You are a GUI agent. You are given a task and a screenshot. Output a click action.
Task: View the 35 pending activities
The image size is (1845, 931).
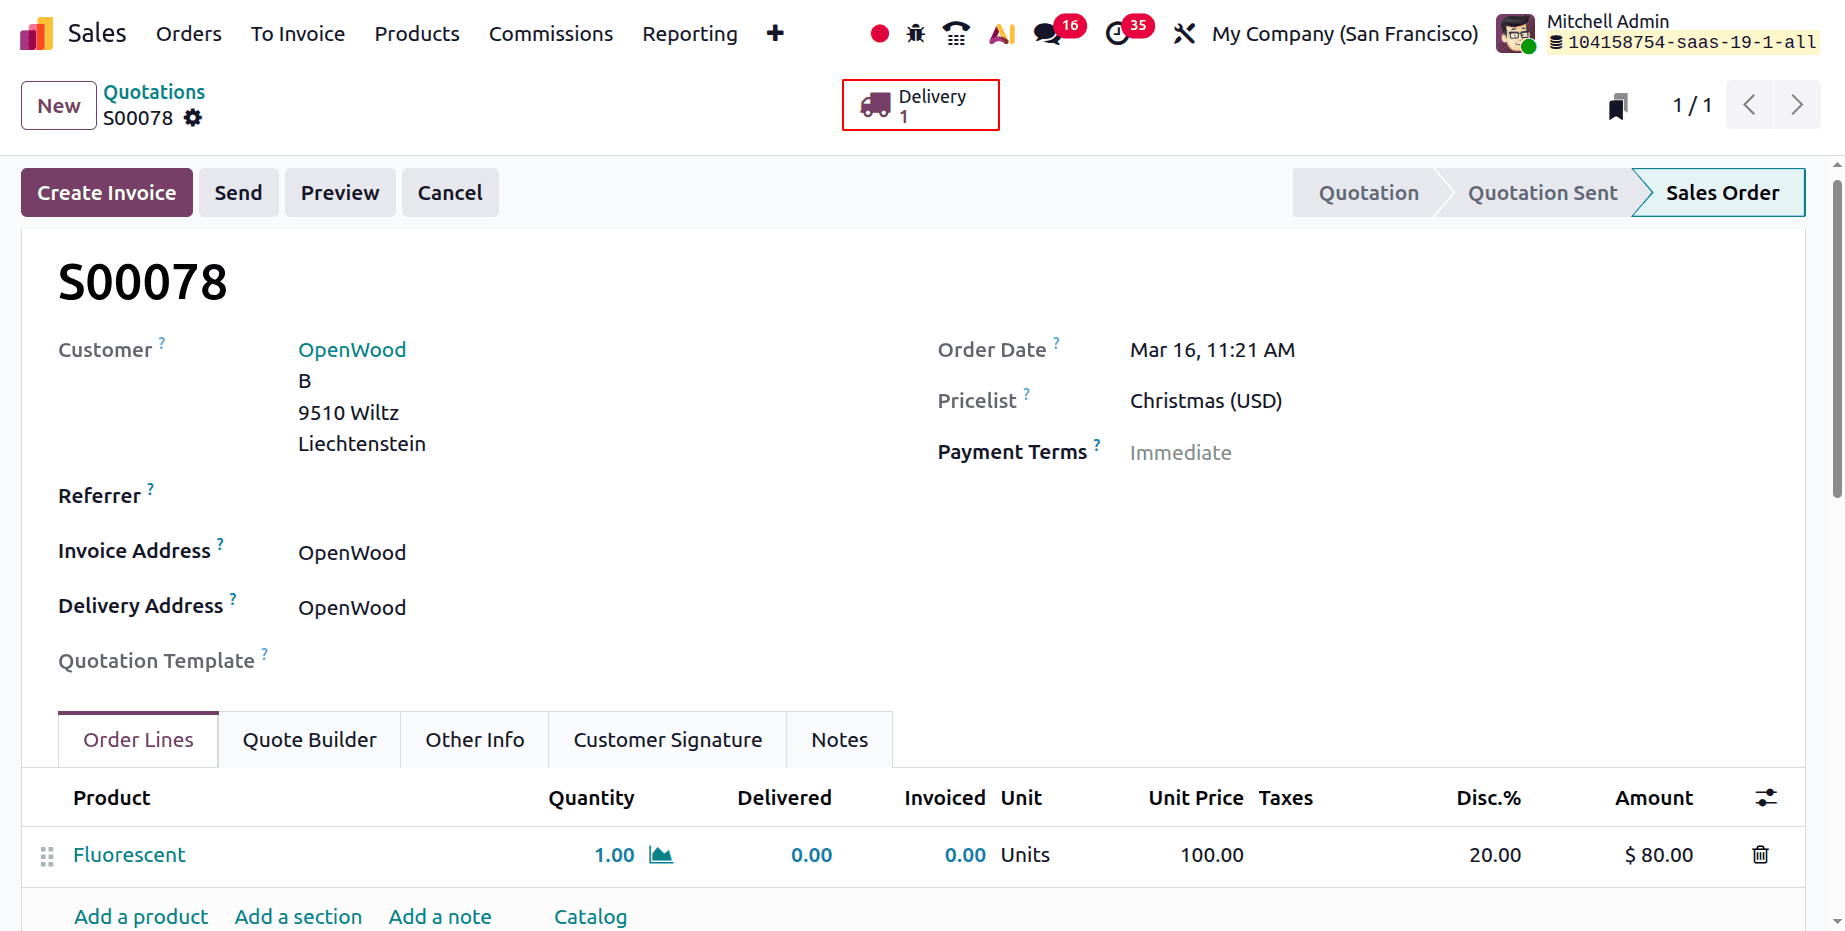click(x=1118, y=36)
